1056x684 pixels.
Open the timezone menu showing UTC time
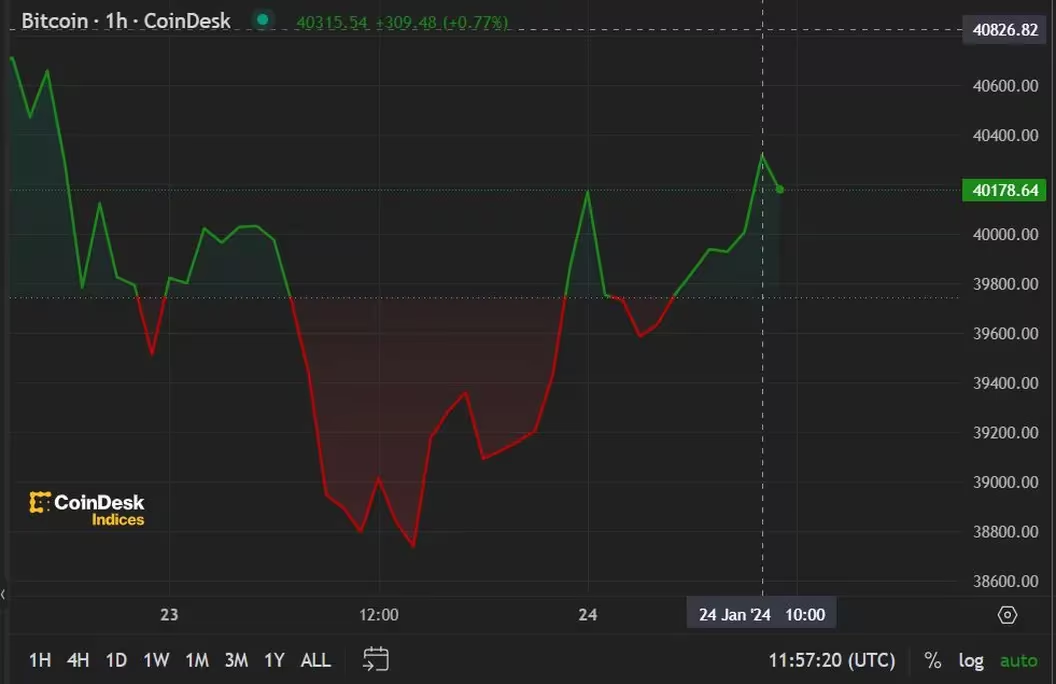tap(831, 660)
